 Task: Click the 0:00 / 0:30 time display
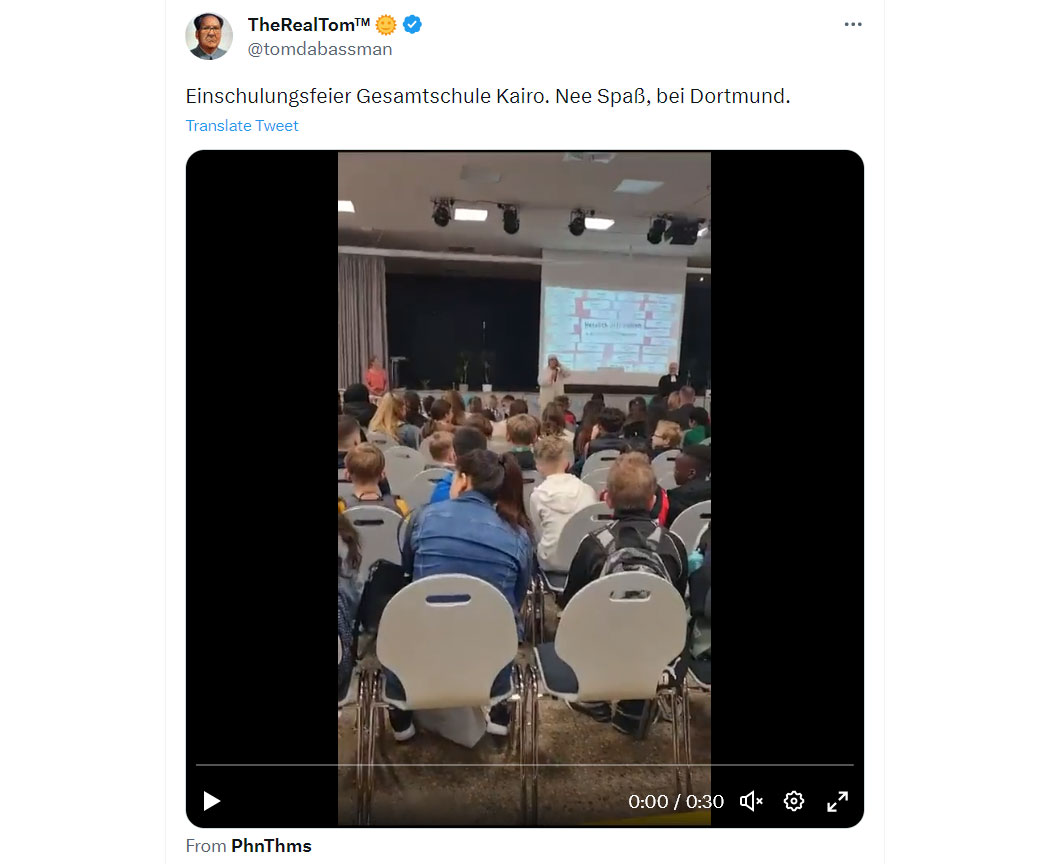[x=676, y=802]
